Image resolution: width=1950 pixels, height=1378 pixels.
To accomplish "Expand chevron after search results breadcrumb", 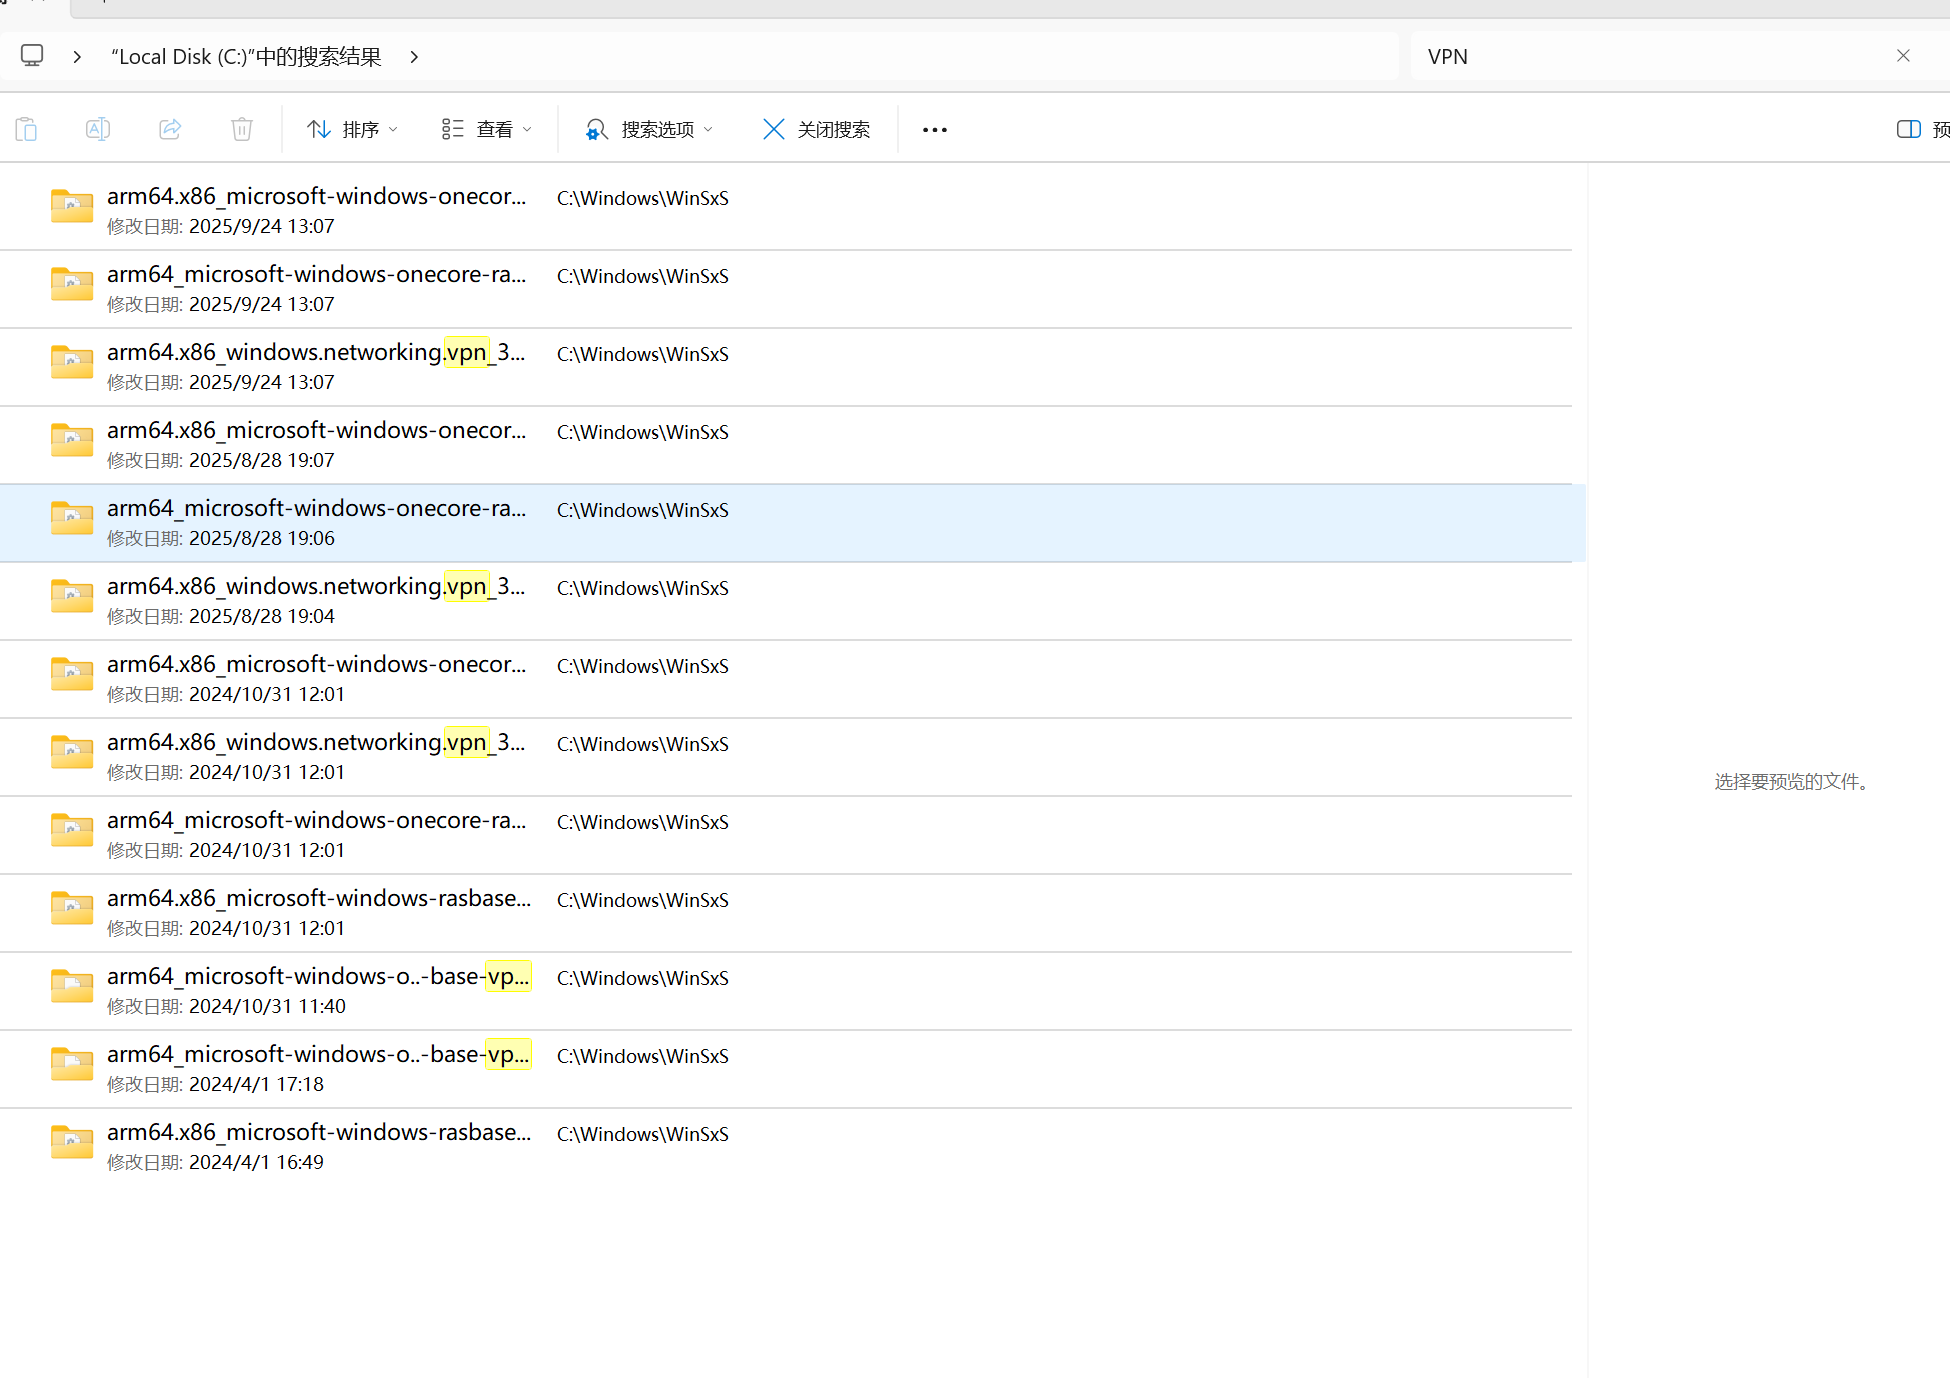I will pyautogui.click(x=414, y=57).
